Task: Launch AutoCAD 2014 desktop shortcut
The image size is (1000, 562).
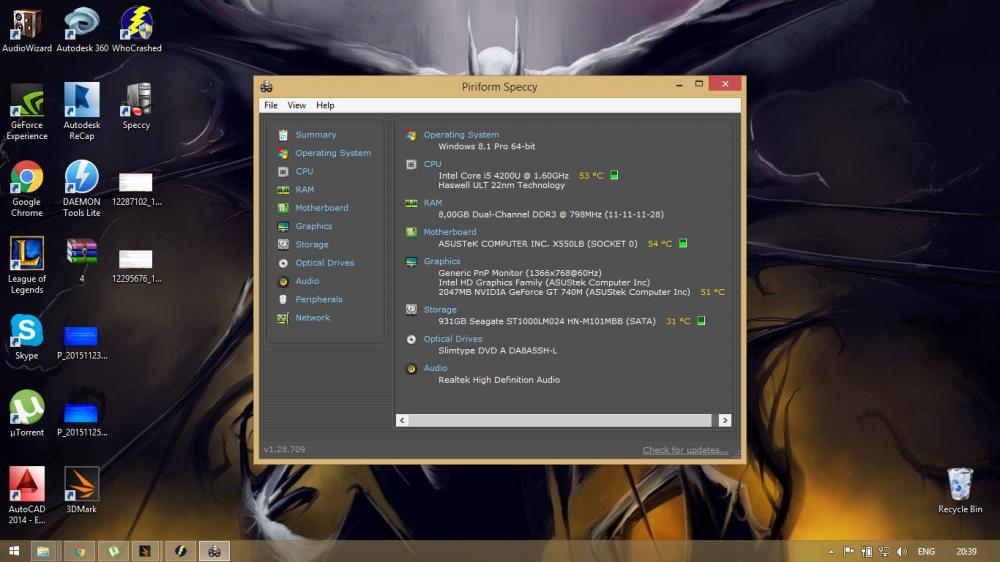Action: [x=27, y=496]
